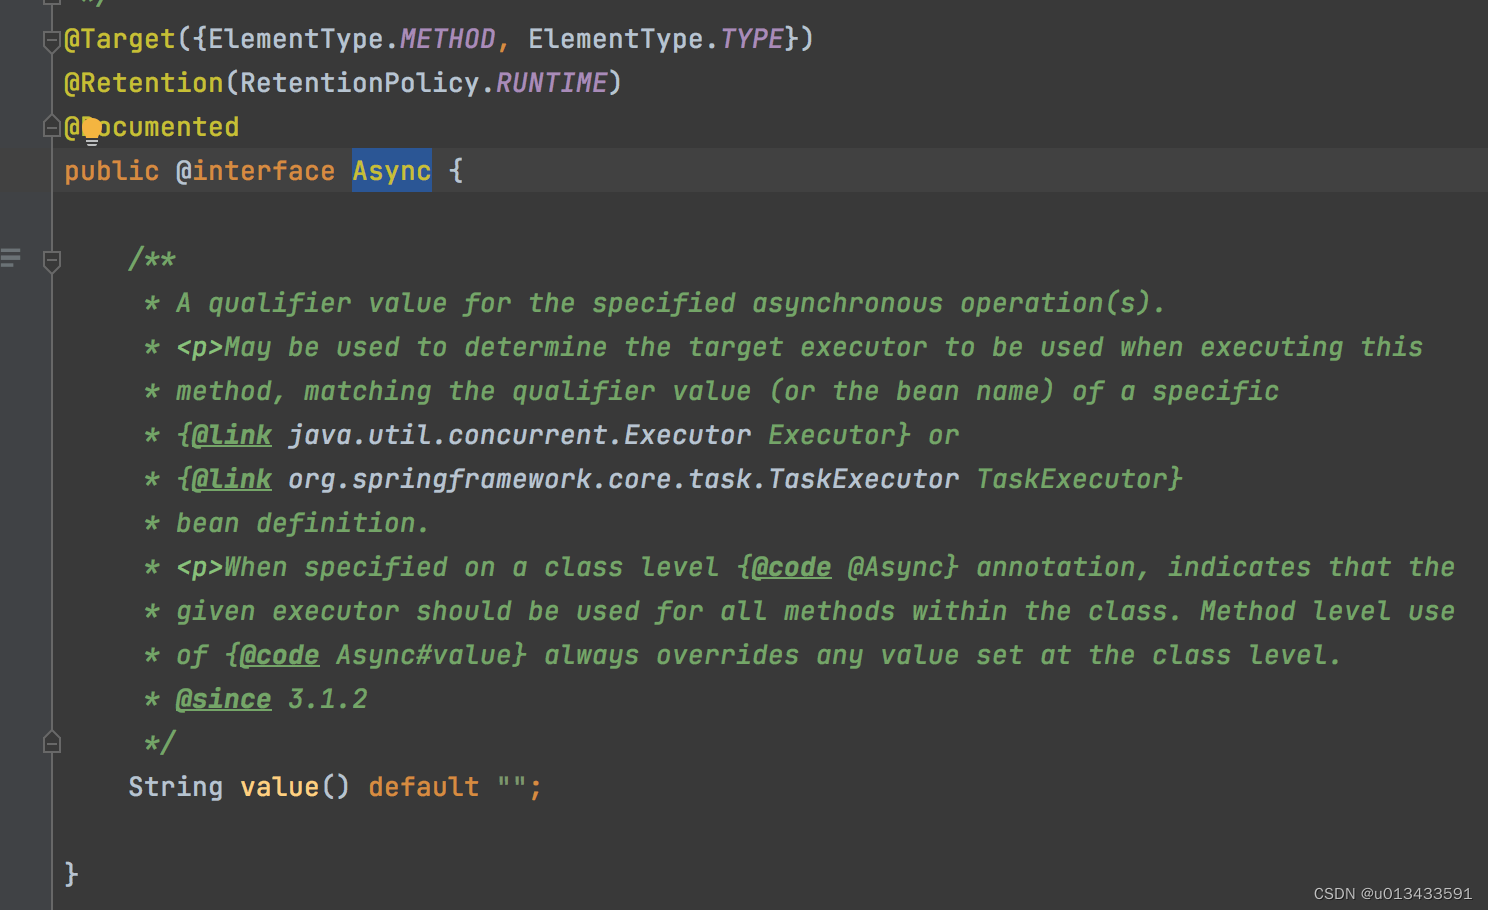The height and width of the screenshot is (910, 1488).
Task: Collapse fold marker beside @Documented line
Action: [52, 127]
